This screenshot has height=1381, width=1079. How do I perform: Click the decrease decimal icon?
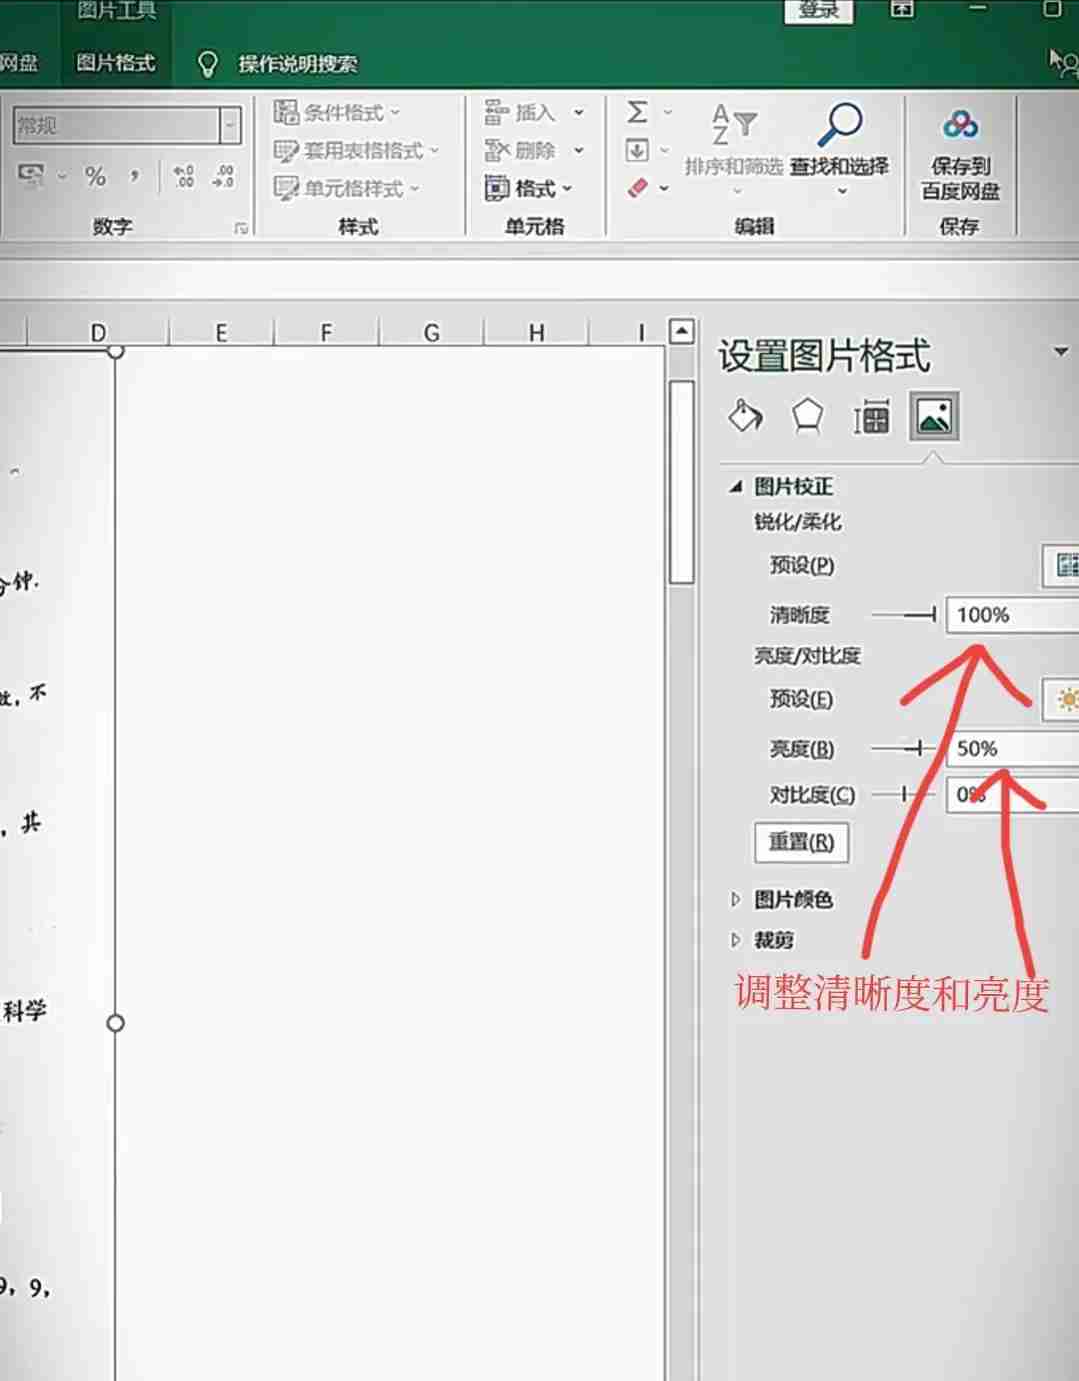point(222,176)
